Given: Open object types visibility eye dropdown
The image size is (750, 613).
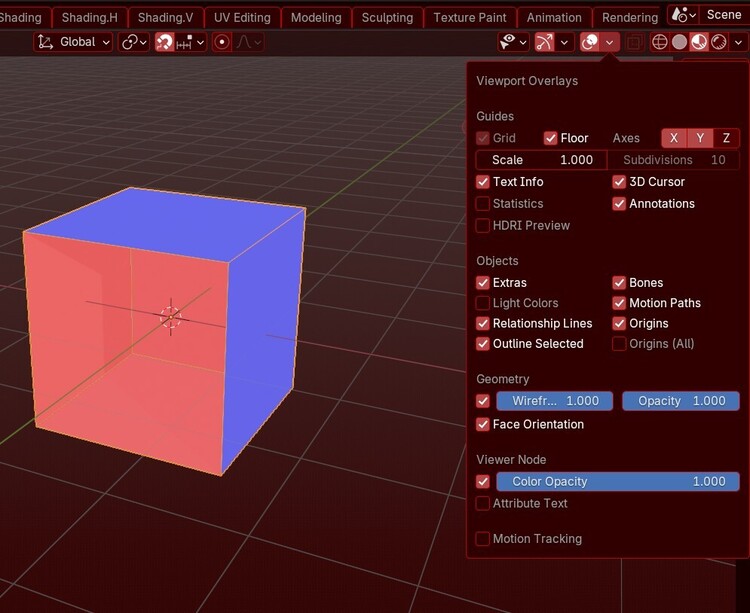Looking at the screenshot, I should (513, 42).
